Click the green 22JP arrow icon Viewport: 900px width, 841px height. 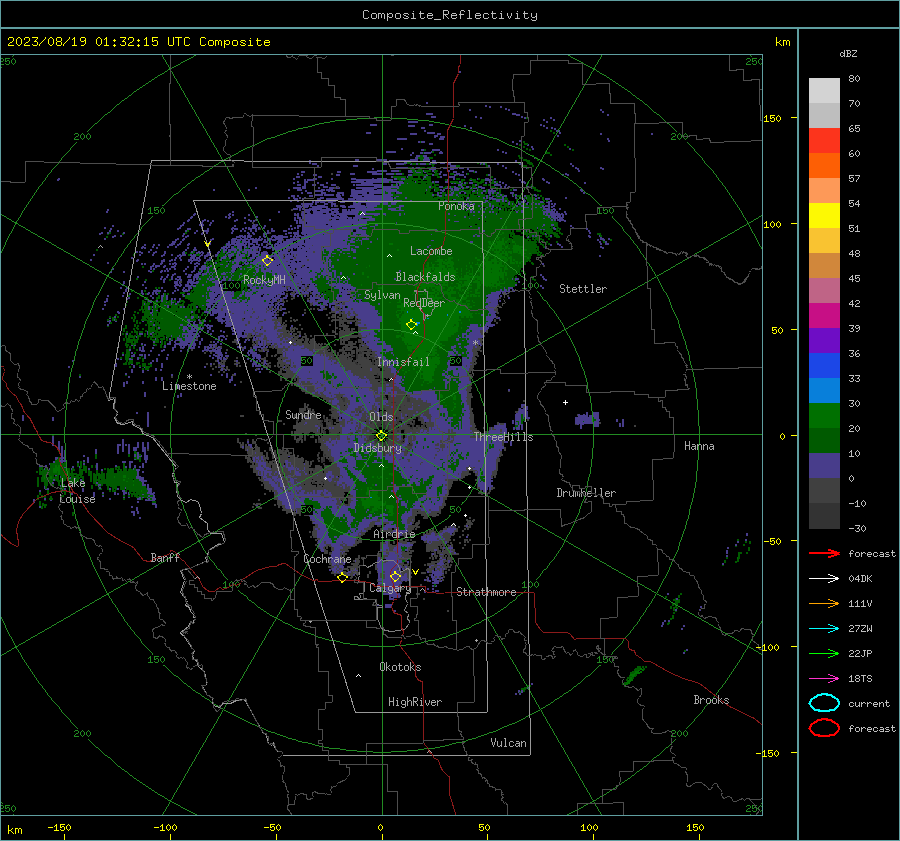[824, 653]
